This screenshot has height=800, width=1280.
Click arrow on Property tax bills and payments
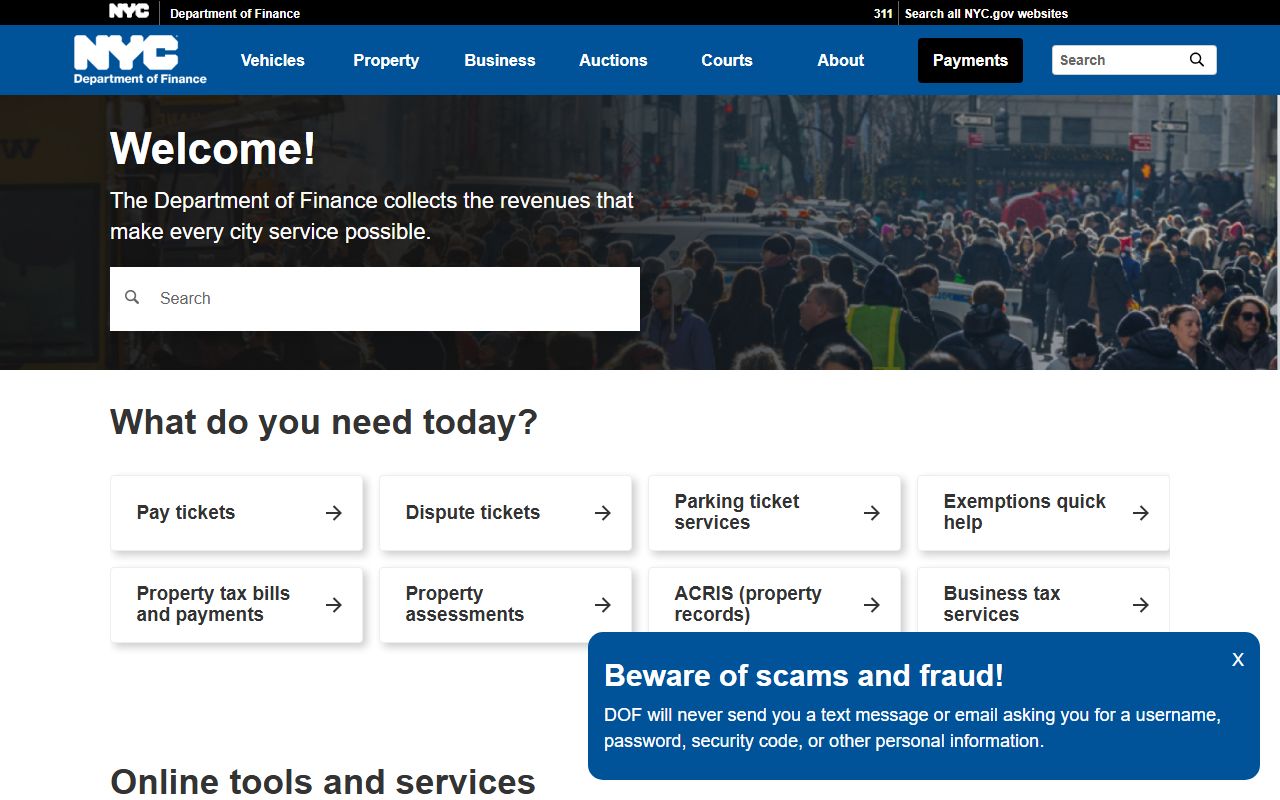click(334, 605)
